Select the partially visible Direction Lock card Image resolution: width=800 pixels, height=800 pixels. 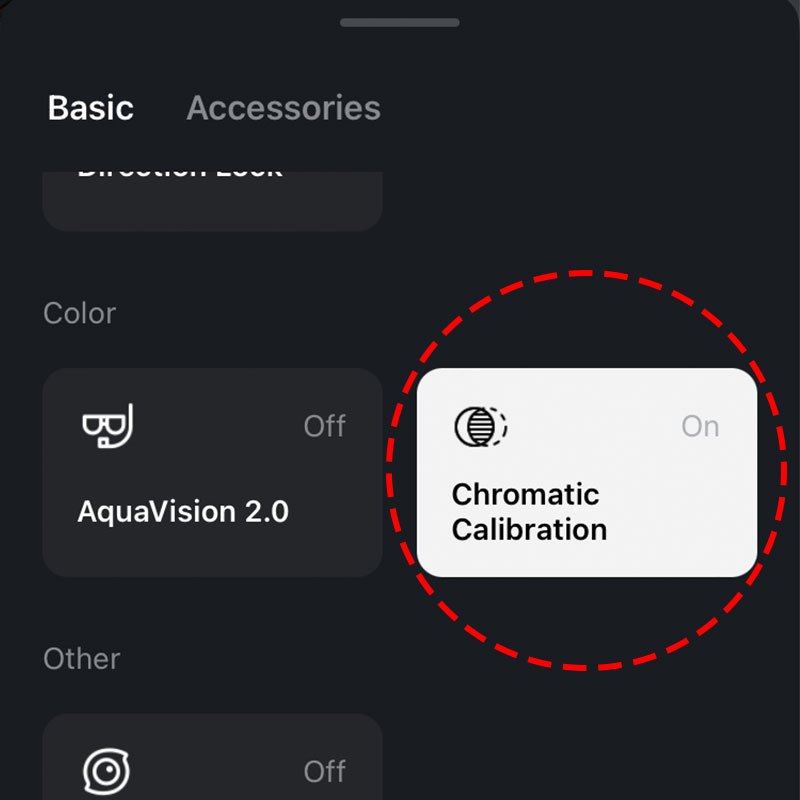(x=212, y=198)
